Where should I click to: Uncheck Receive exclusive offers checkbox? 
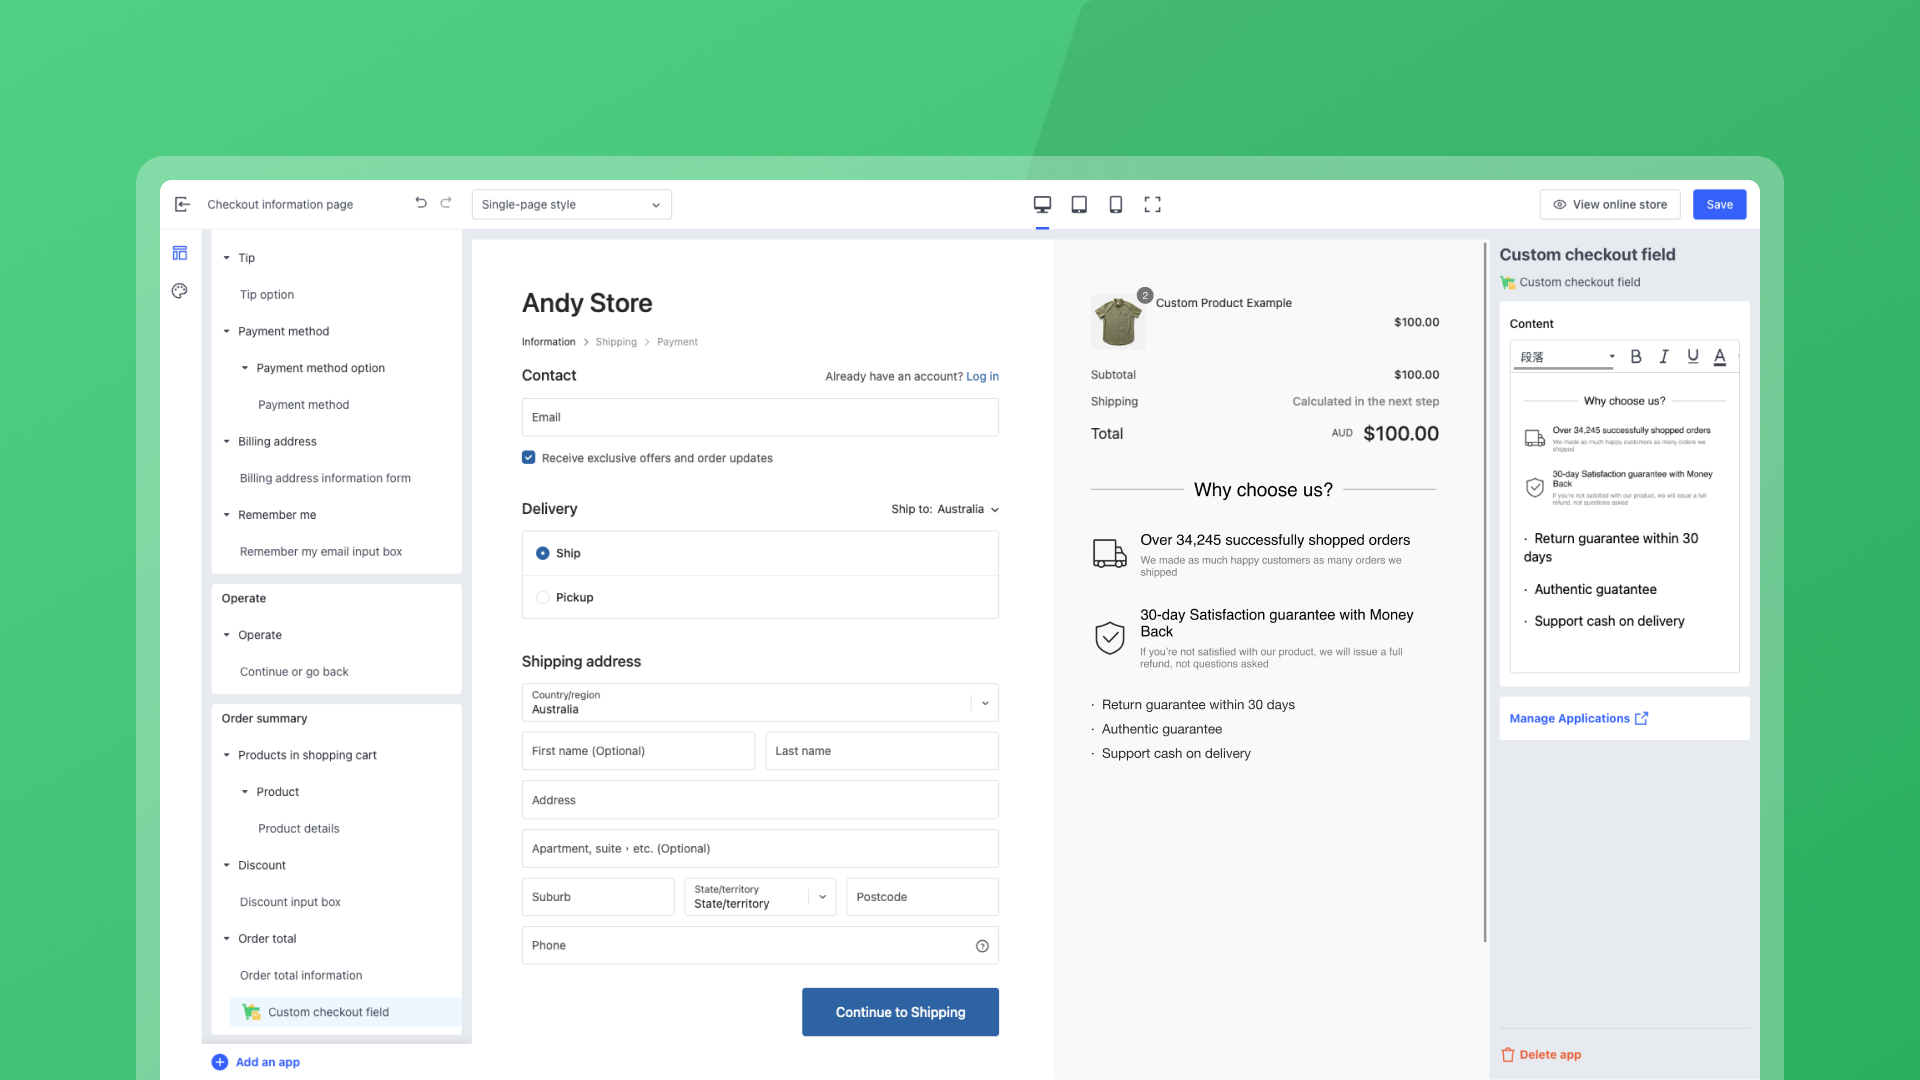[529, 458]
